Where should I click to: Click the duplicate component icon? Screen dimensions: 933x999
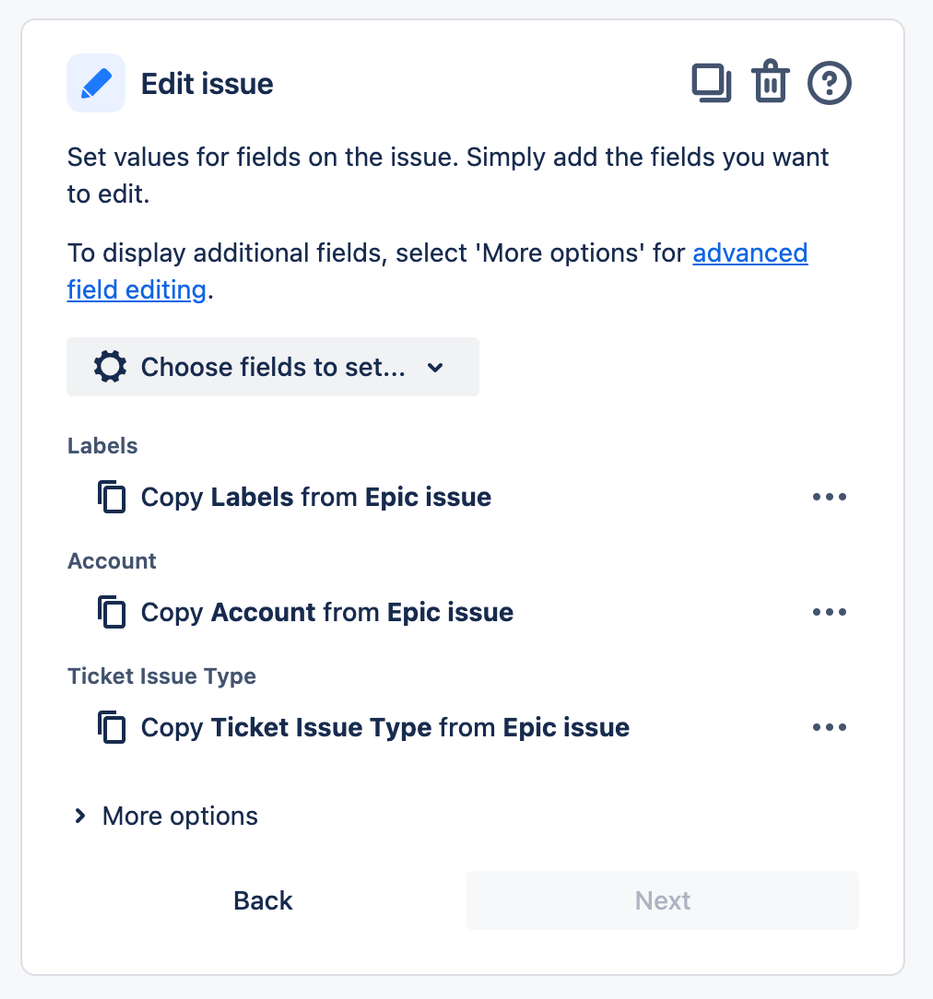pos(711,83)
